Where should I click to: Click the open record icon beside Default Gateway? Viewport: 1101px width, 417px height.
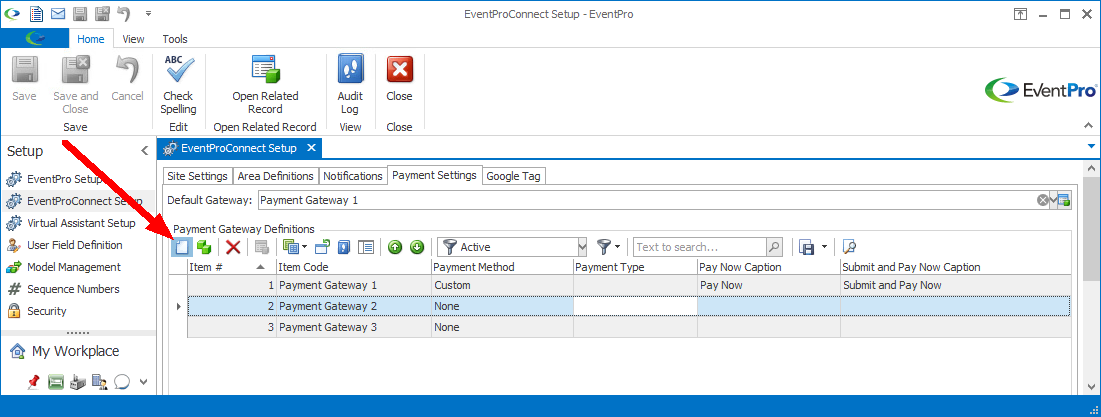point(1064,200)
